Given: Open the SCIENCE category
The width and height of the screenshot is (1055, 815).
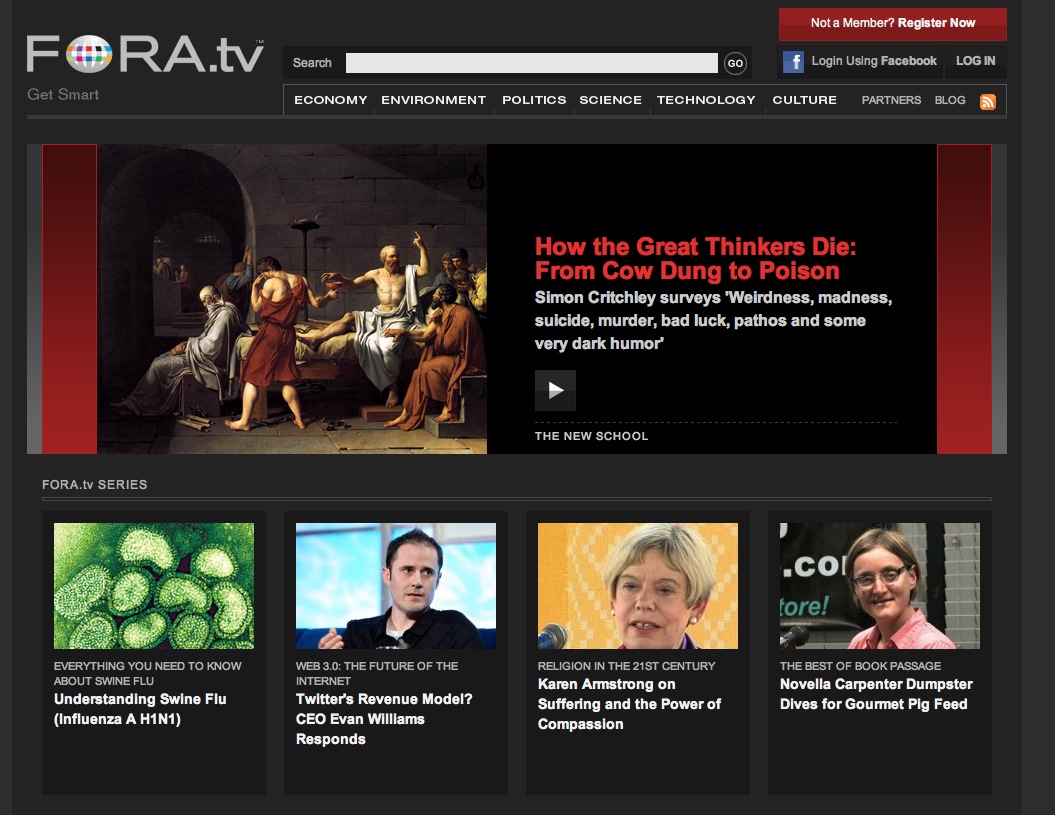Looking at the screenshot, I should [610, 100].
